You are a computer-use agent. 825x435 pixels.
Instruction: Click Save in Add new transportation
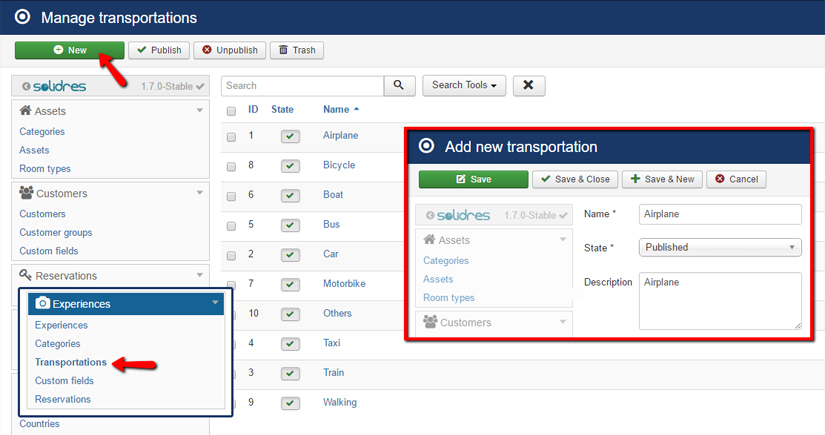pos(474,179)
